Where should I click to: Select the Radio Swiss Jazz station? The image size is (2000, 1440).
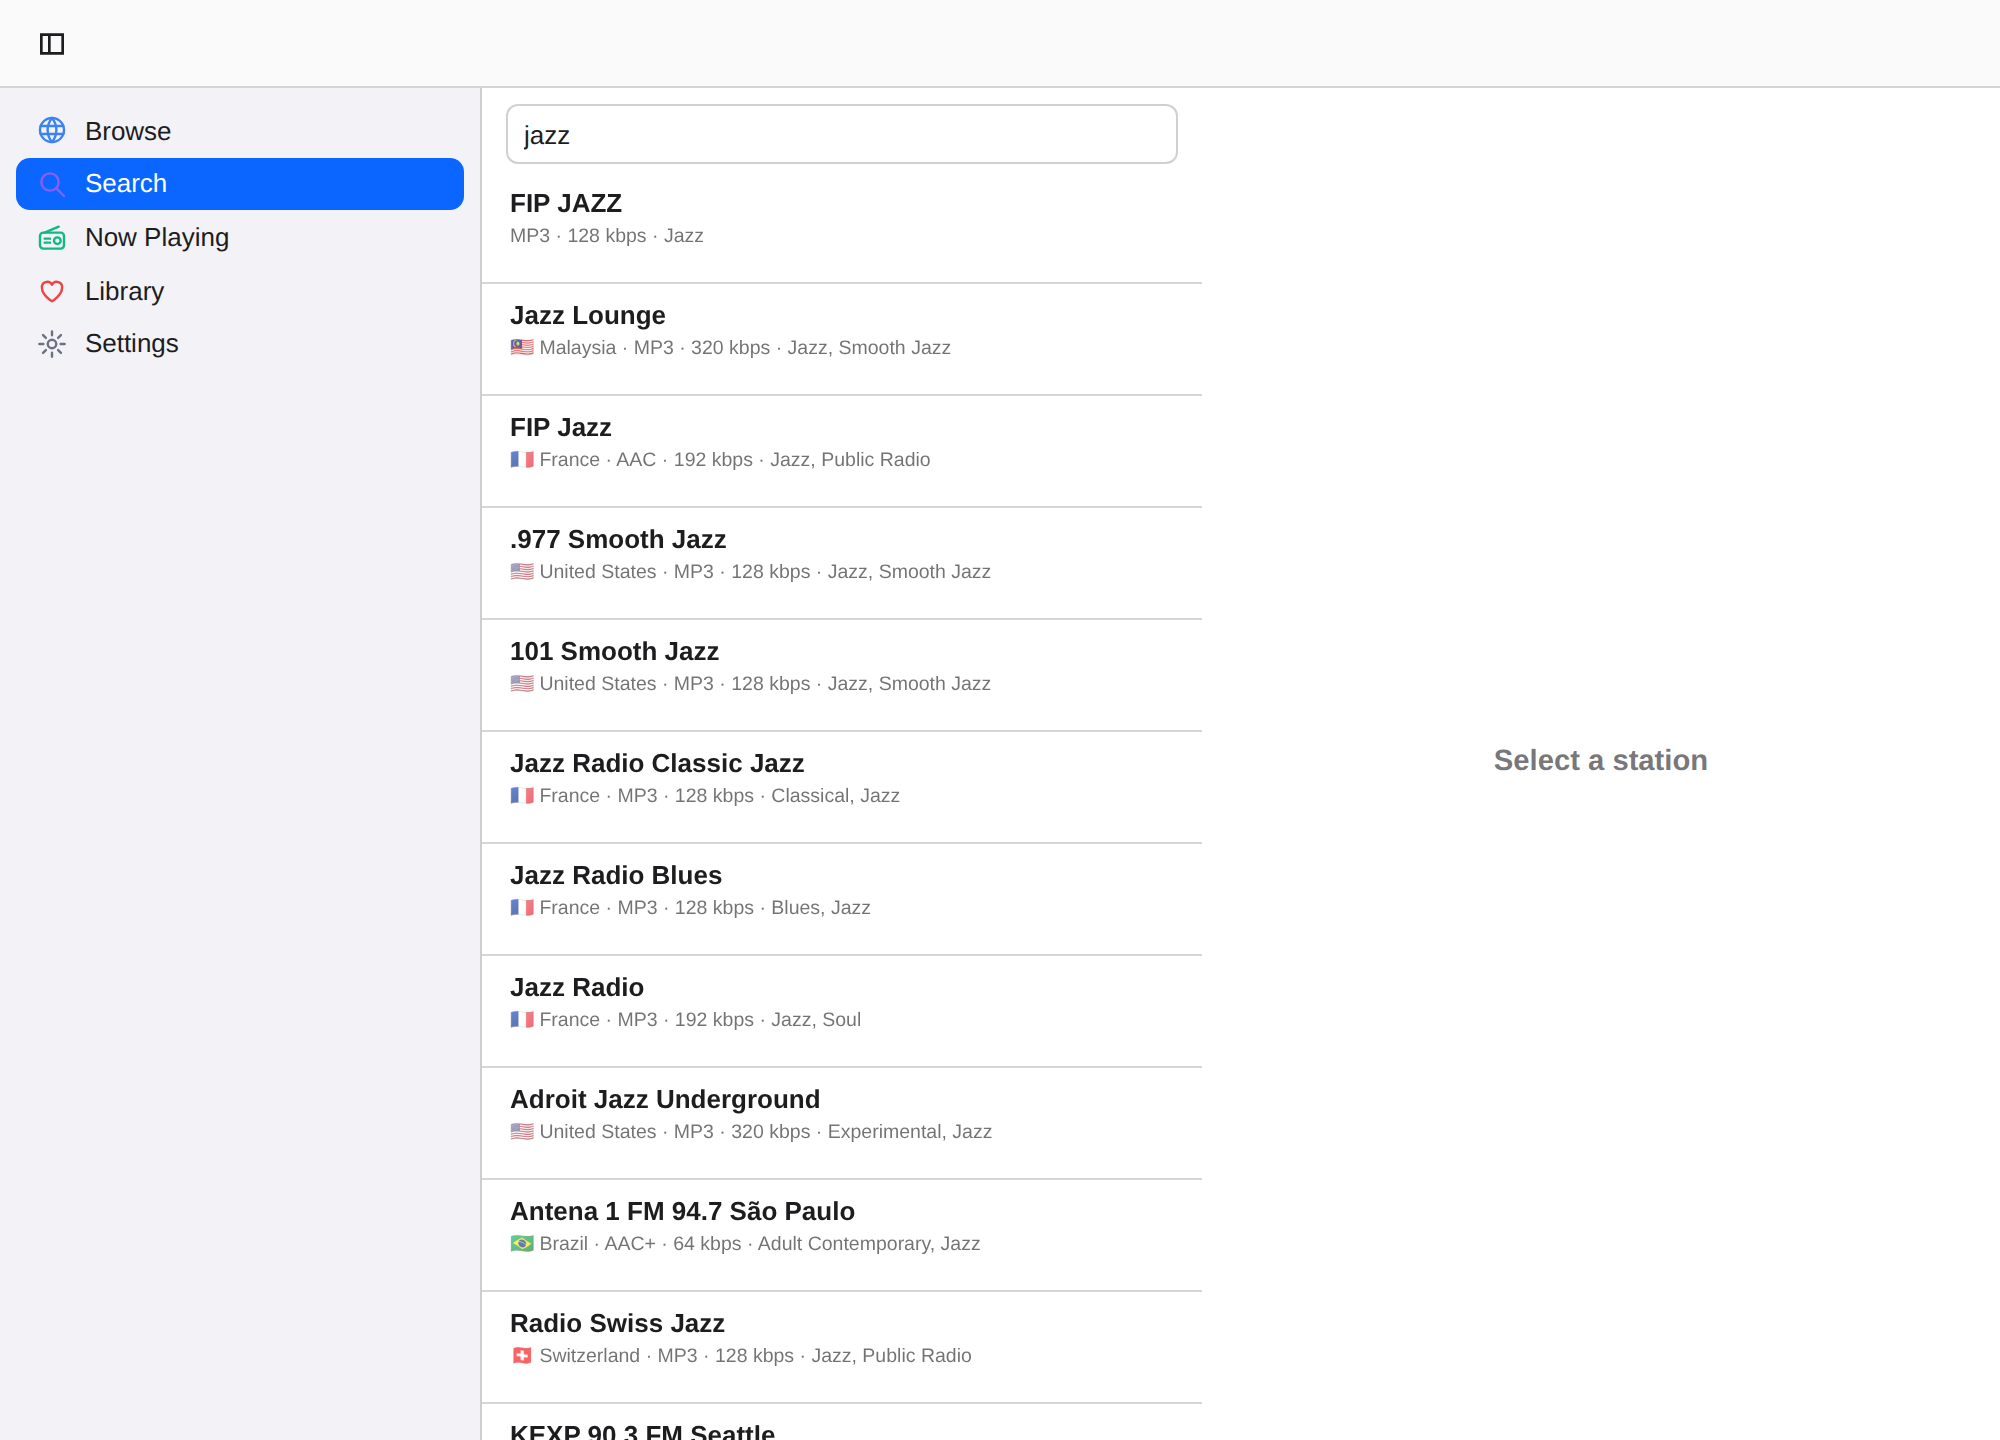click(842, 1347)
